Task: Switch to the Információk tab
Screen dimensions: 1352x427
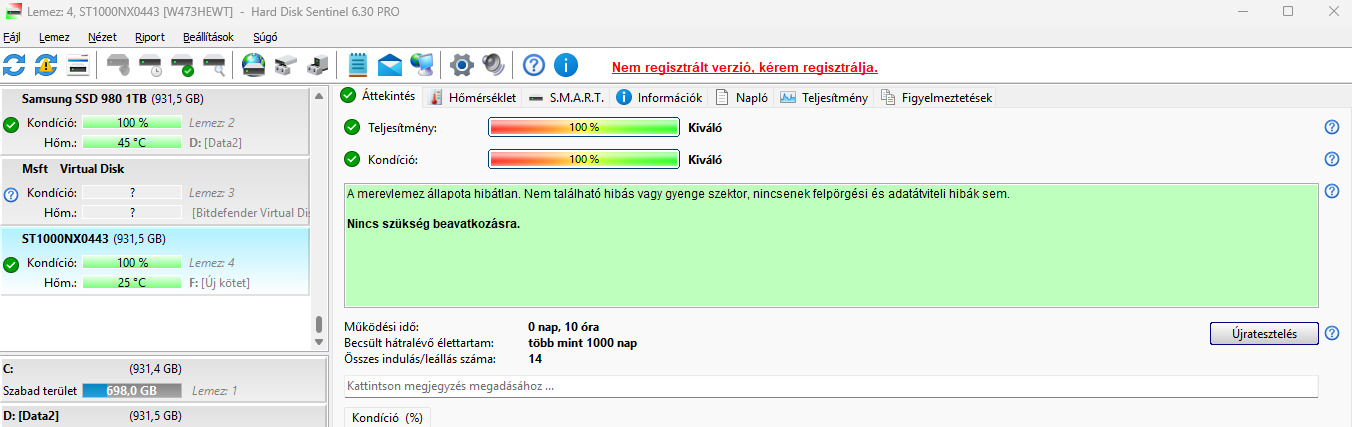Action: [660, 97]
